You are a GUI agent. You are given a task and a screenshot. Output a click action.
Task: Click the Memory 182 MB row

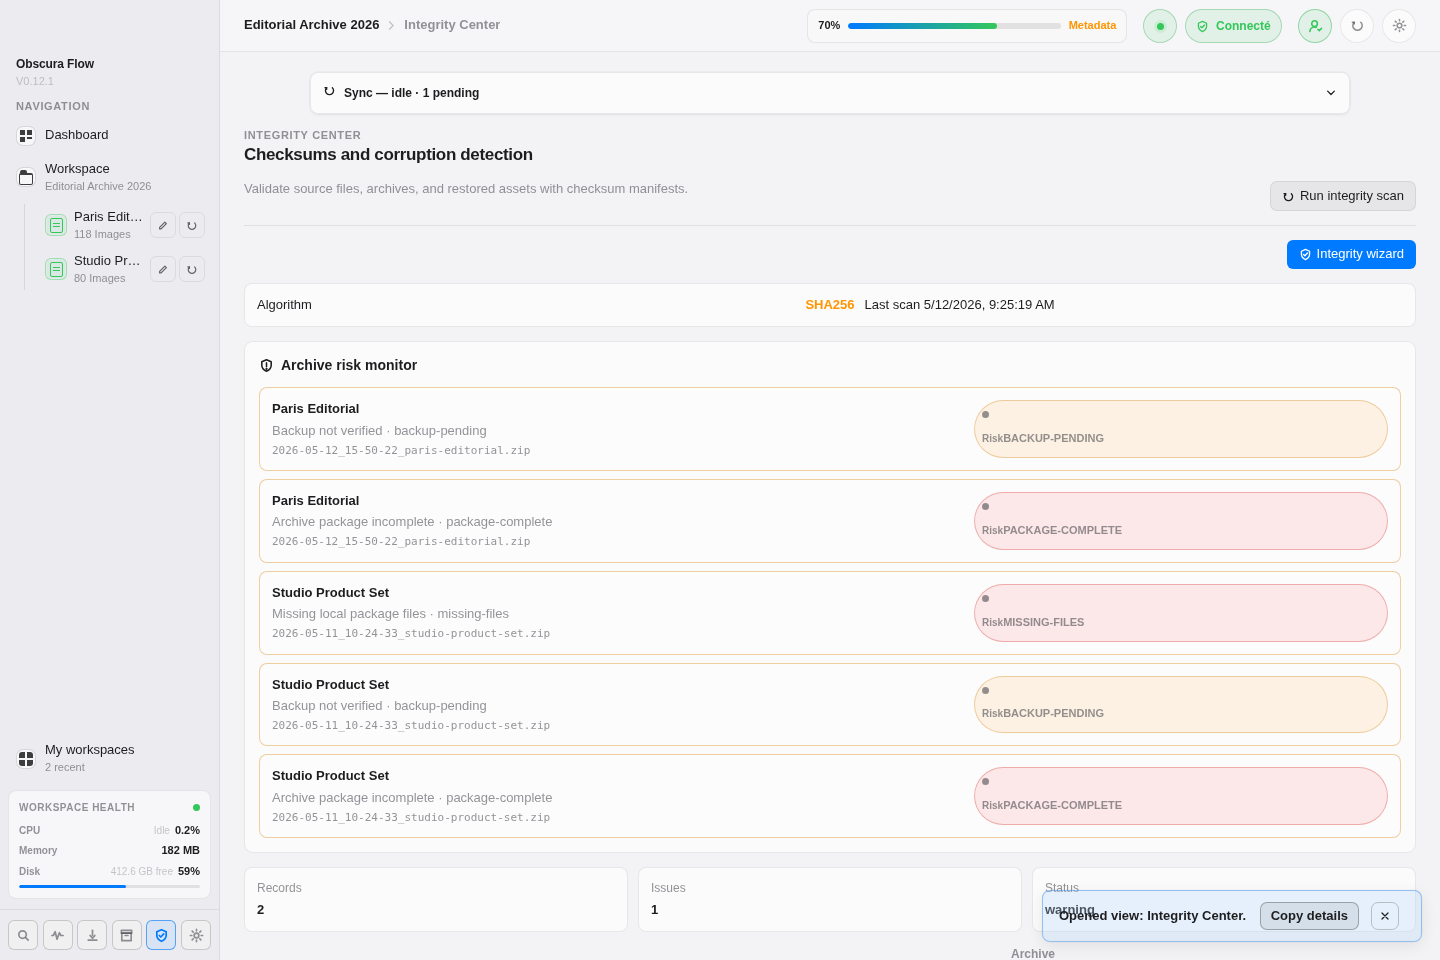pyautogui.click(x=109, y=850)
